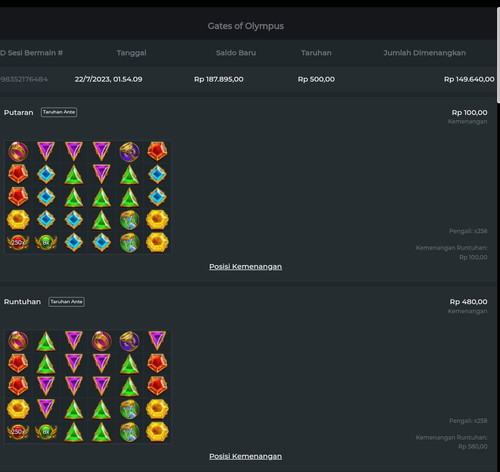Click the Rp 100,00 Kemenangan amount beside Putaran
500x472 pixels.
[469, 113]
